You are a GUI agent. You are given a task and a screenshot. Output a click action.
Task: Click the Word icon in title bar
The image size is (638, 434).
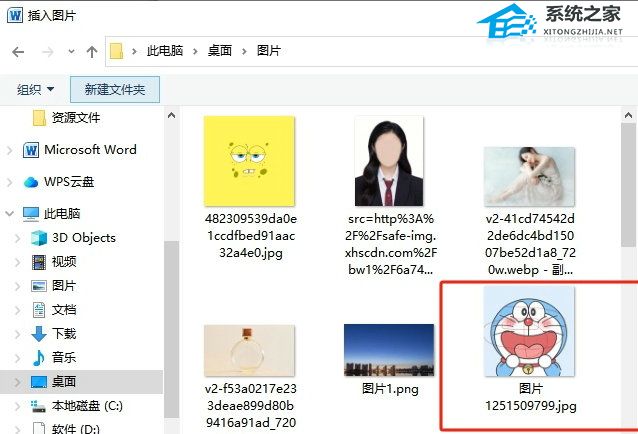15,15
